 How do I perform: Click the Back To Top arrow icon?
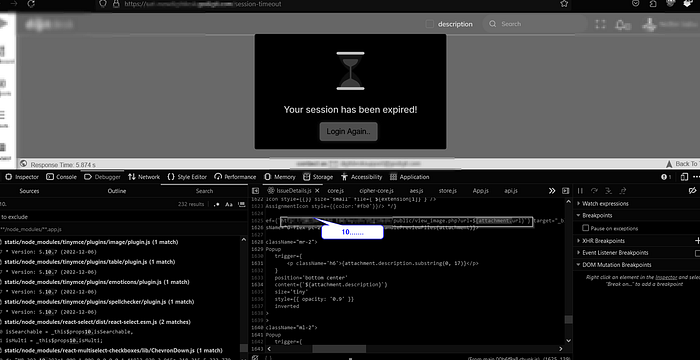pyautogui.click(x=669, y=164)
